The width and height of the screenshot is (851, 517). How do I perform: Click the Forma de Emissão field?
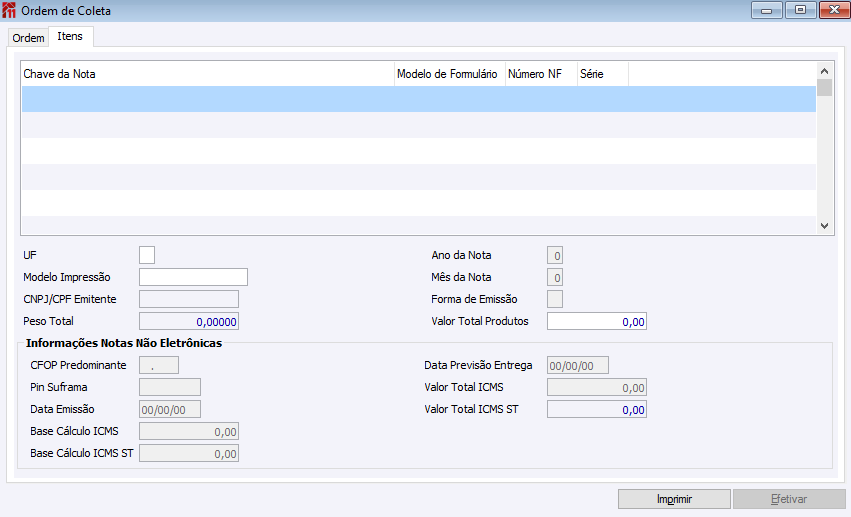coord(555,299)
